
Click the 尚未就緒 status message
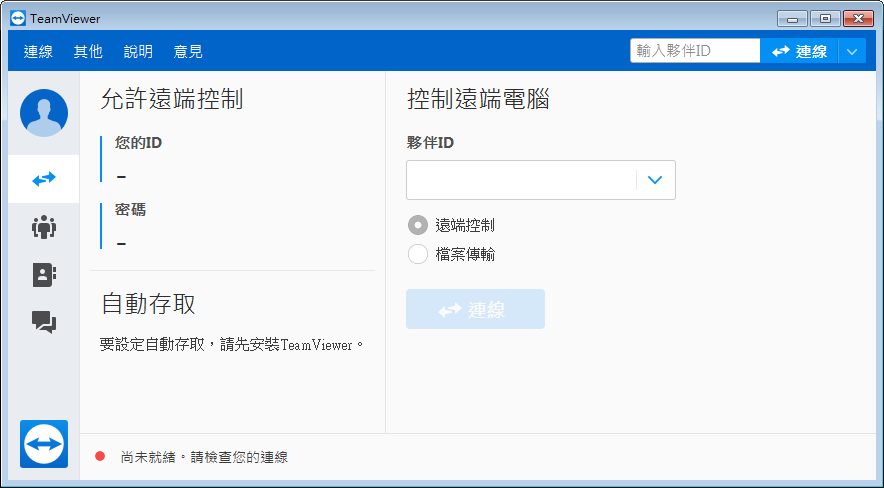pos(204,457)
